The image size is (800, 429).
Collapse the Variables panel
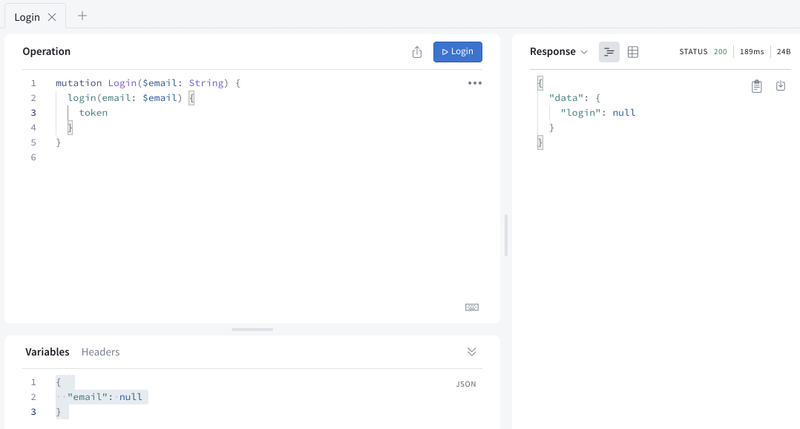click(471, 351)
